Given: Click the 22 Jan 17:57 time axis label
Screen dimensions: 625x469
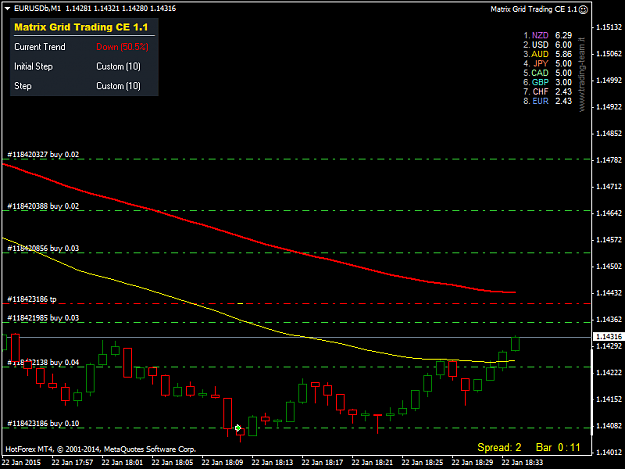Looking at the screenshot, I should (x=72, y=462).
